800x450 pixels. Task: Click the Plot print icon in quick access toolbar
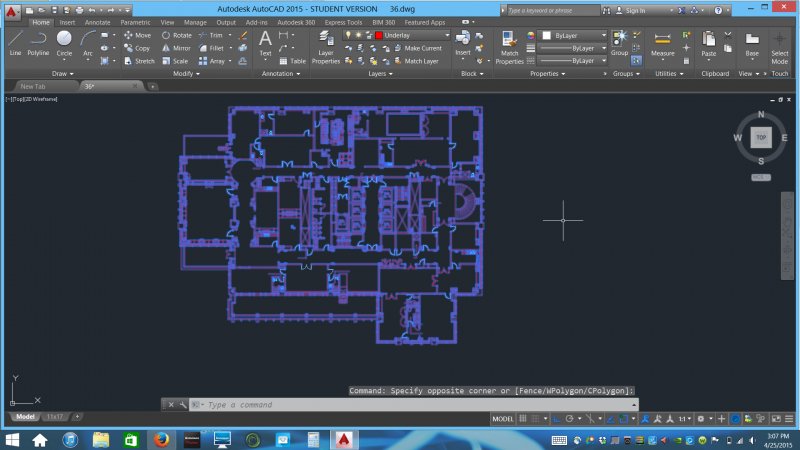pyautogui.click(x=79, y=10)
